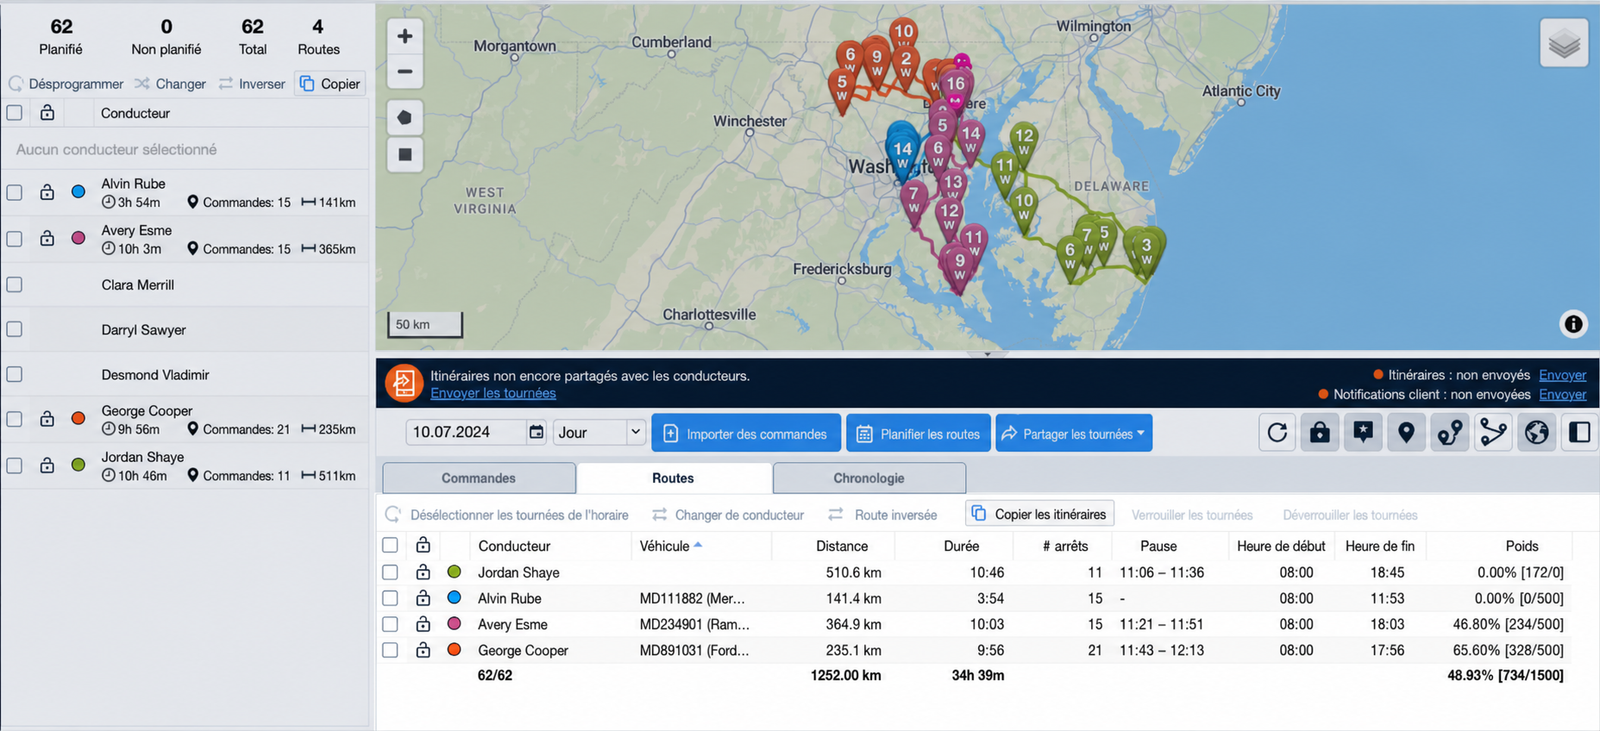1600x731 pixels.
Task: Click lock icon in Jordan Shaye route row
Action: 423,572
